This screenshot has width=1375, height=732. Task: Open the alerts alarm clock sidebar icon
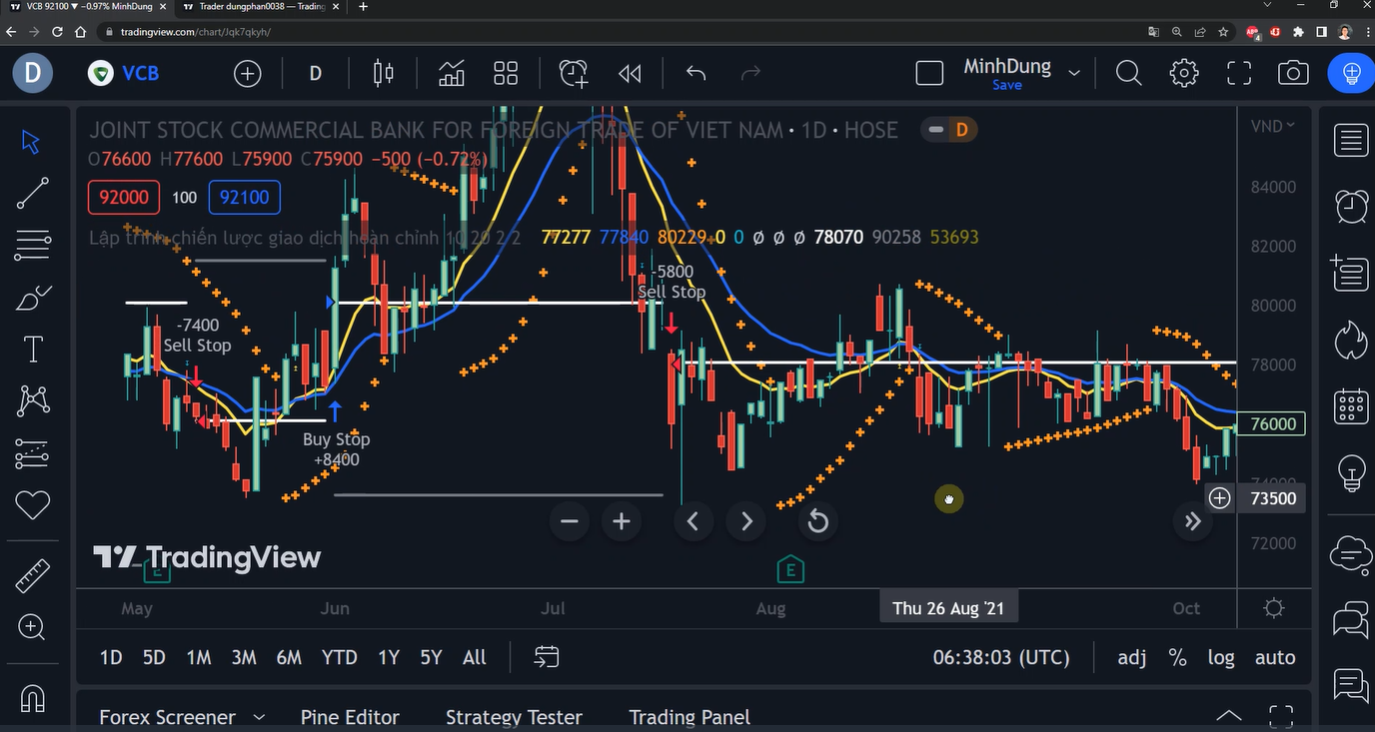1351,206
